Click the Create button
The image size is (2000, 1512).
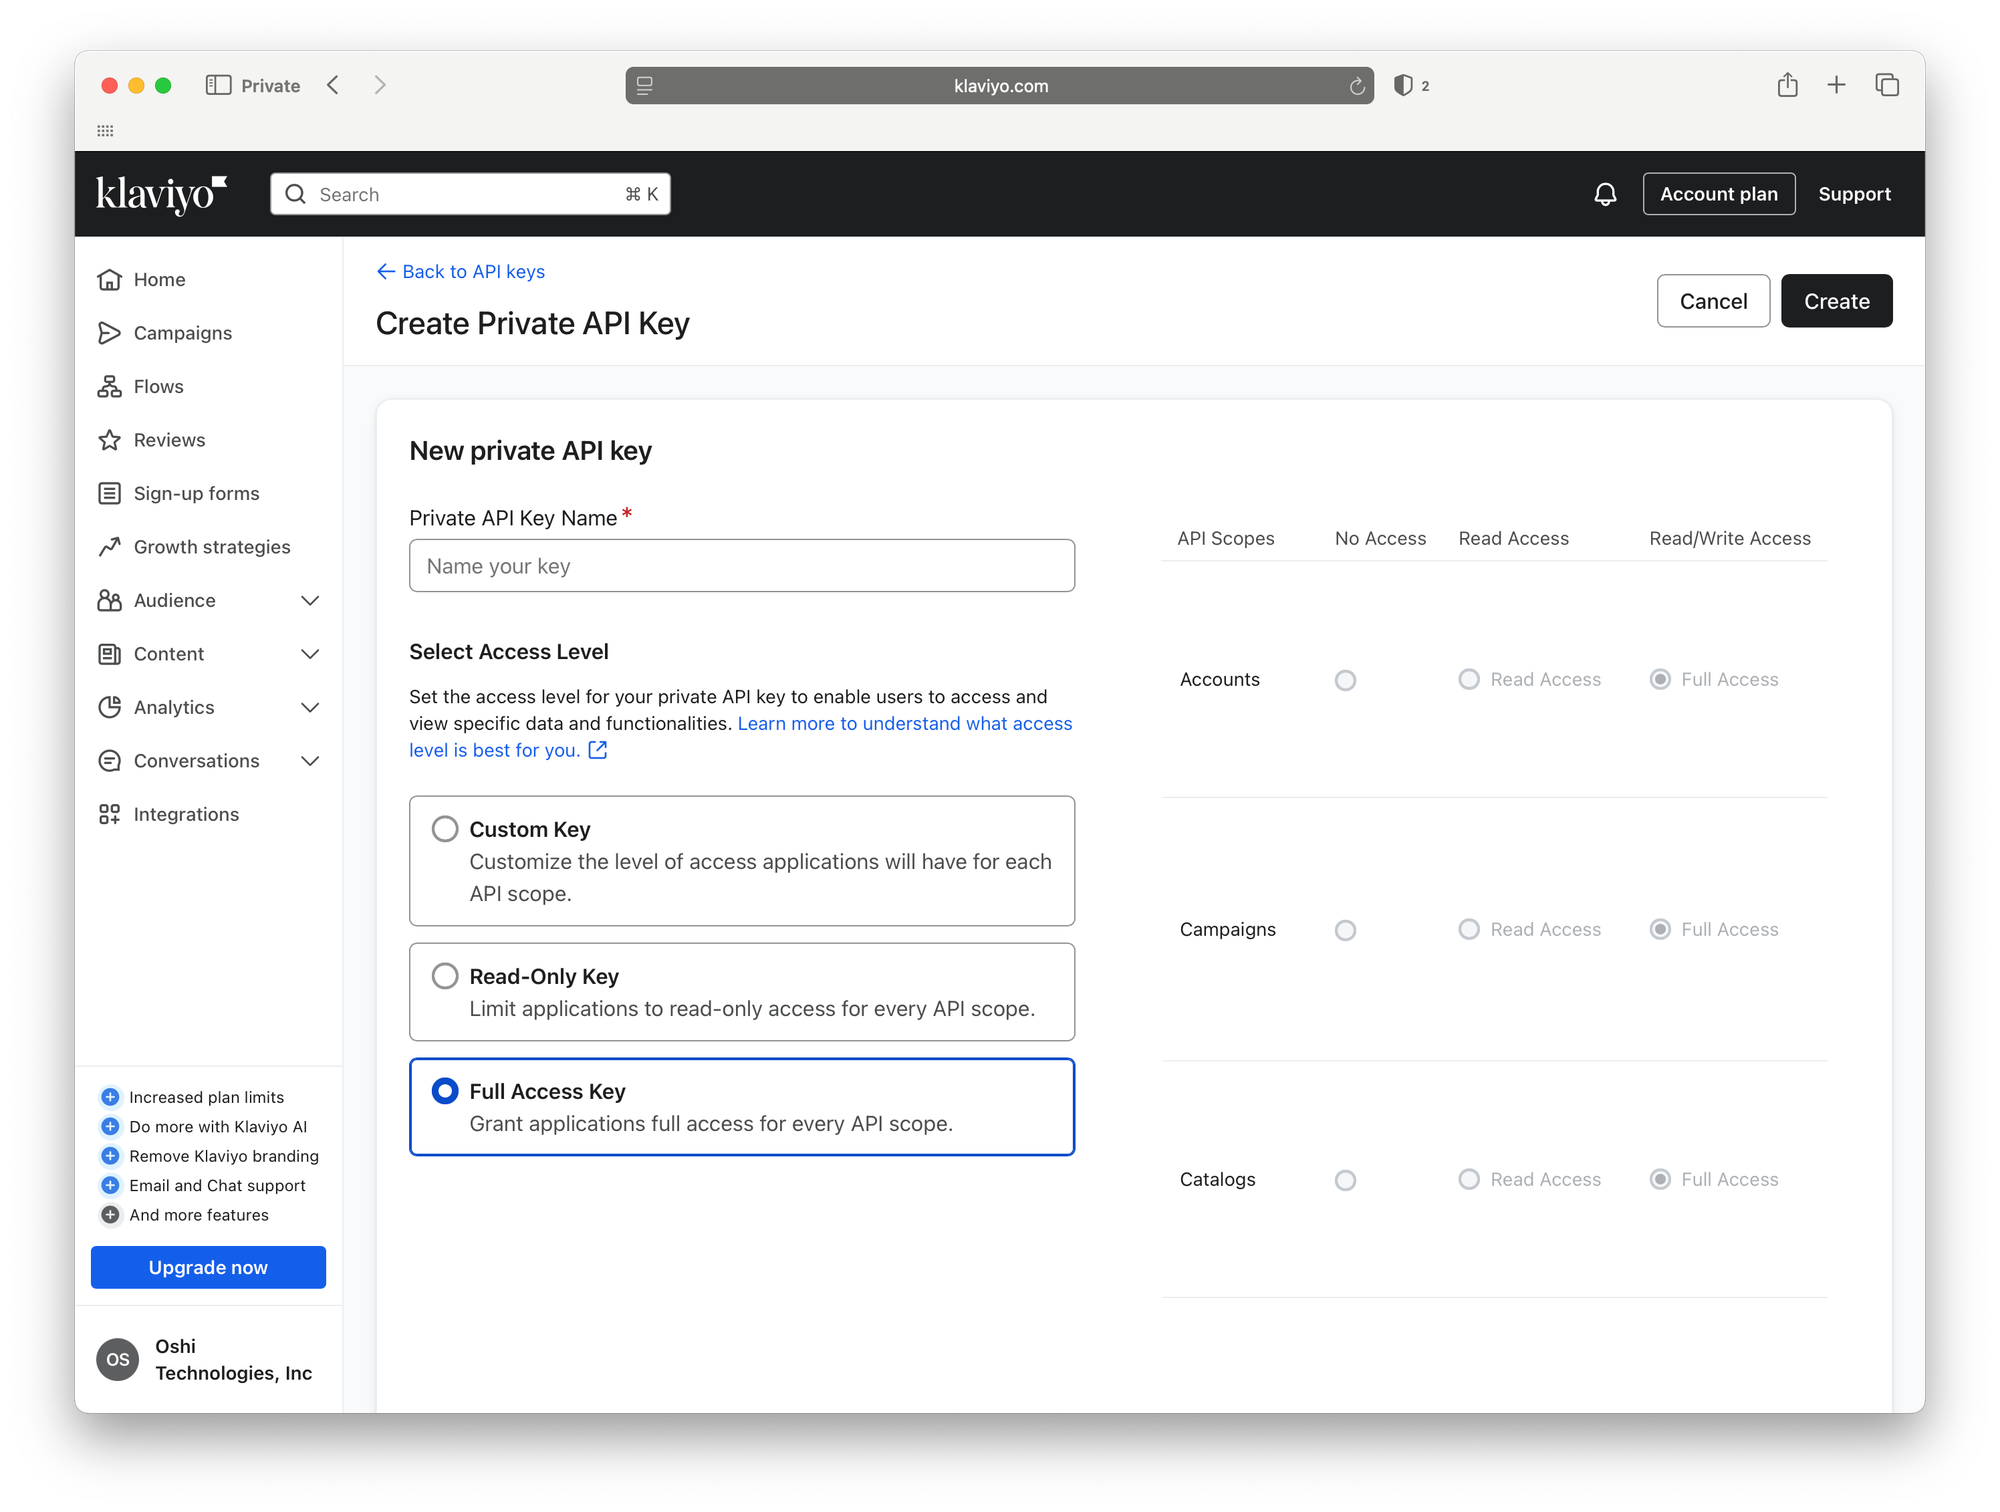point(1836,301)
